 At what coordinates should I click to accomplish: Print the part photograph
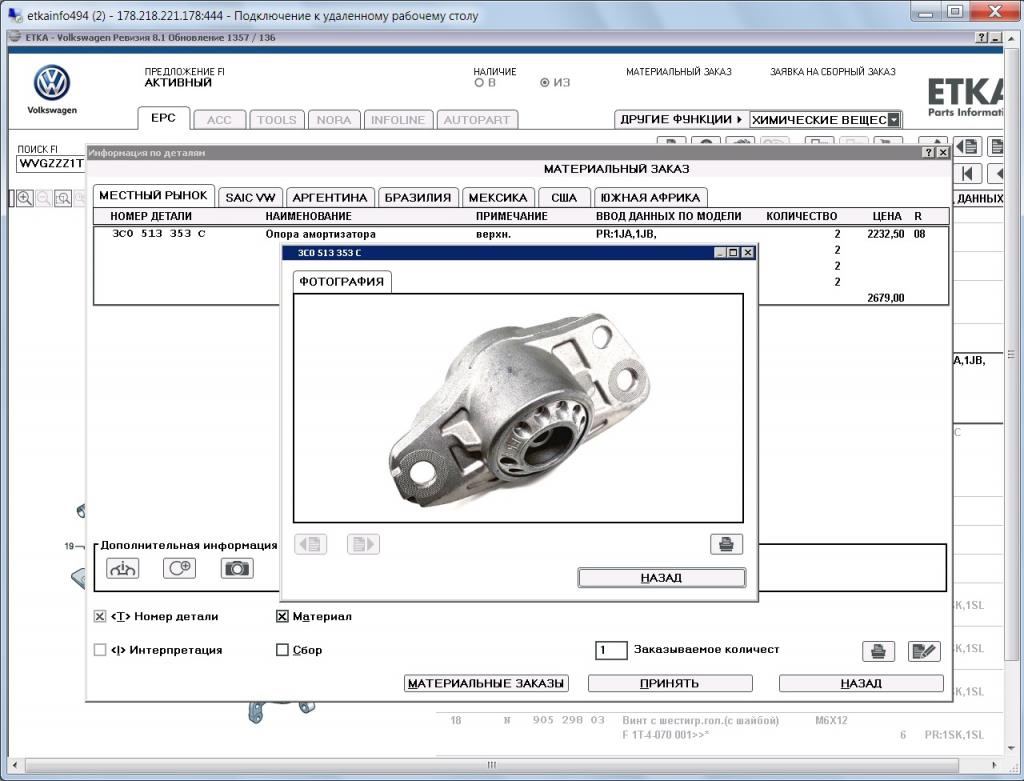[726, 544]
